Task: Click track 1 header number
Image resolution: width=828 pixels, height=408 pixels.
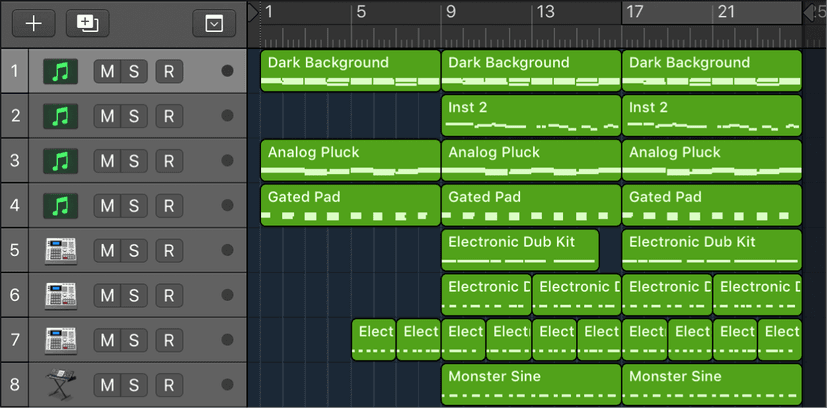Action: click(x=14, y=71)
